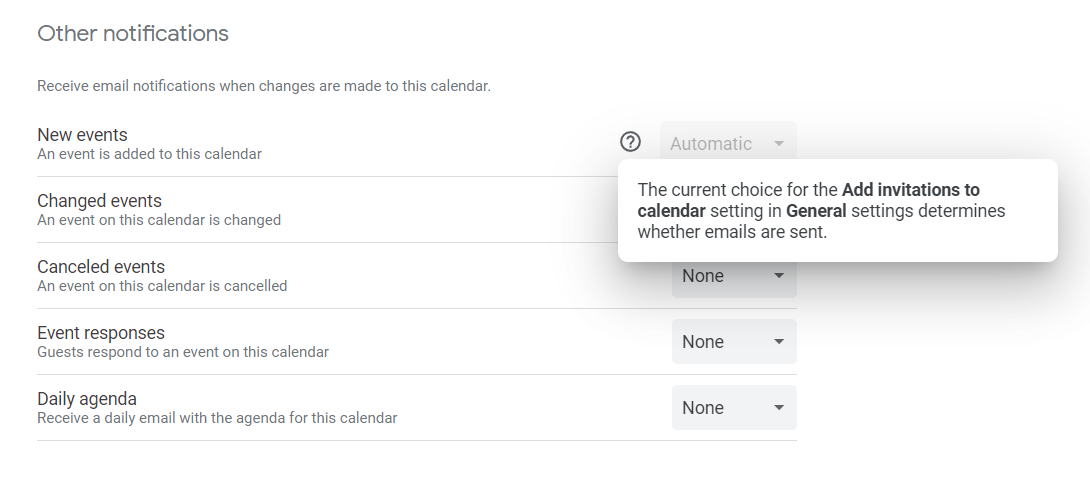Click the Canceled events dropdown arrow icon
This screenshot has height=490, width=1090.
(x=779, y=276)
